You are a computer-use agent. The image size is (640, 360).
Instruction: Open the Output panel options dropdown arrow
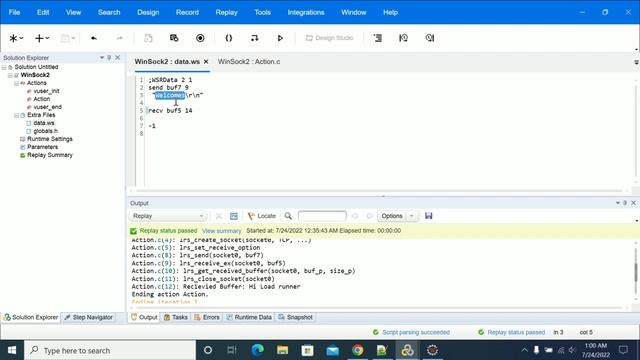coord(618,203)
